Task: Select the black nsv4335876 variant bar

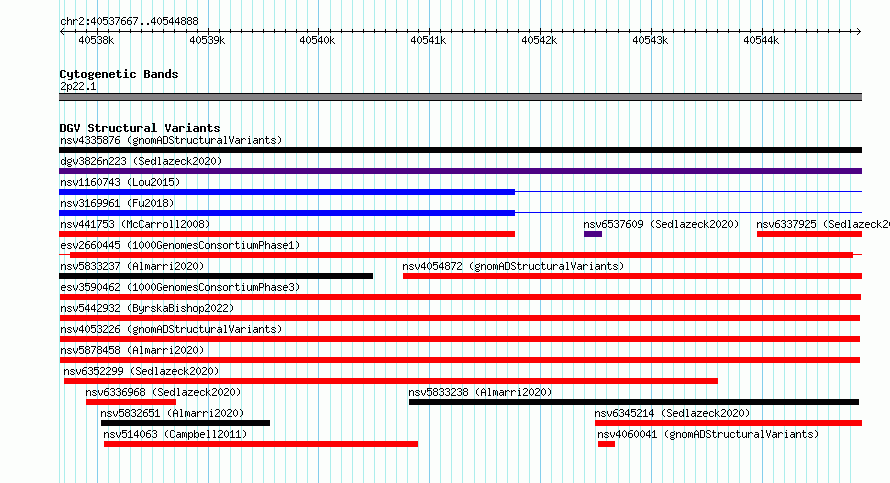Action: pos(460,150)
